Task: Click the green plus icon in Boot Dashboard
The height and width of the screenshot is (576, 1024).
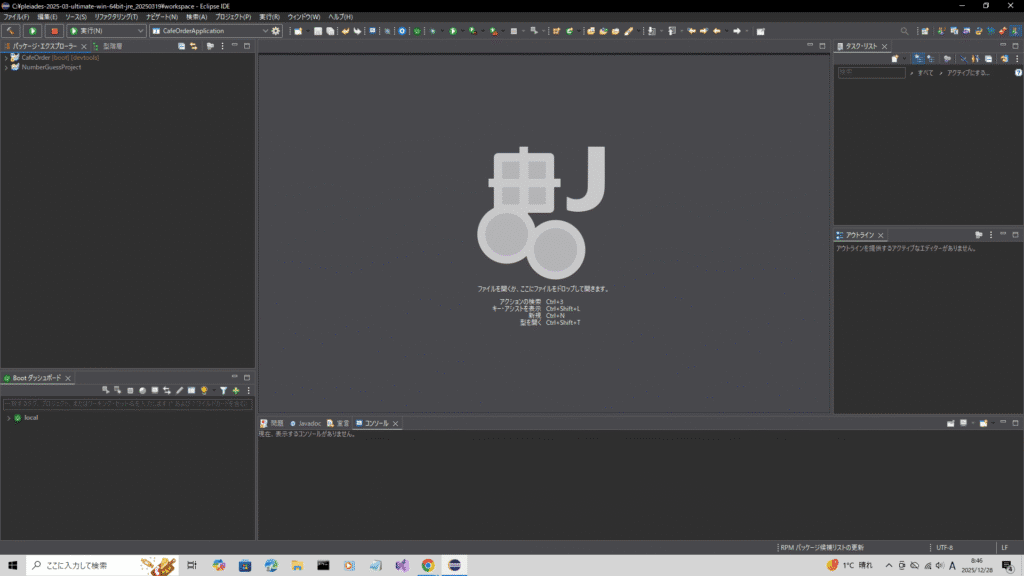Action: 236,390
